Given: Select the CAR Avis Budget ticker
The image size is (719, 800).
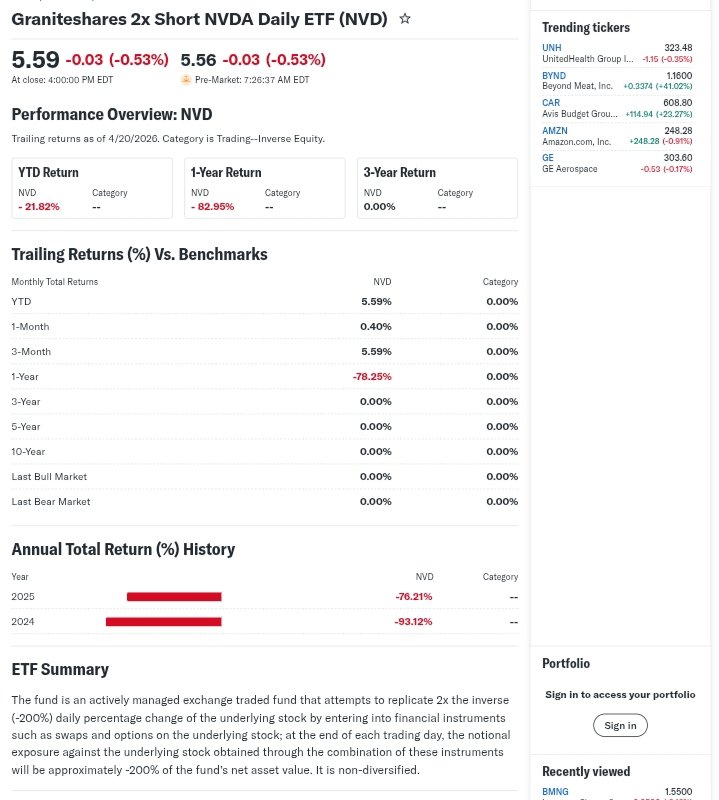Looking at the screenshot, I should click(551, 103).
